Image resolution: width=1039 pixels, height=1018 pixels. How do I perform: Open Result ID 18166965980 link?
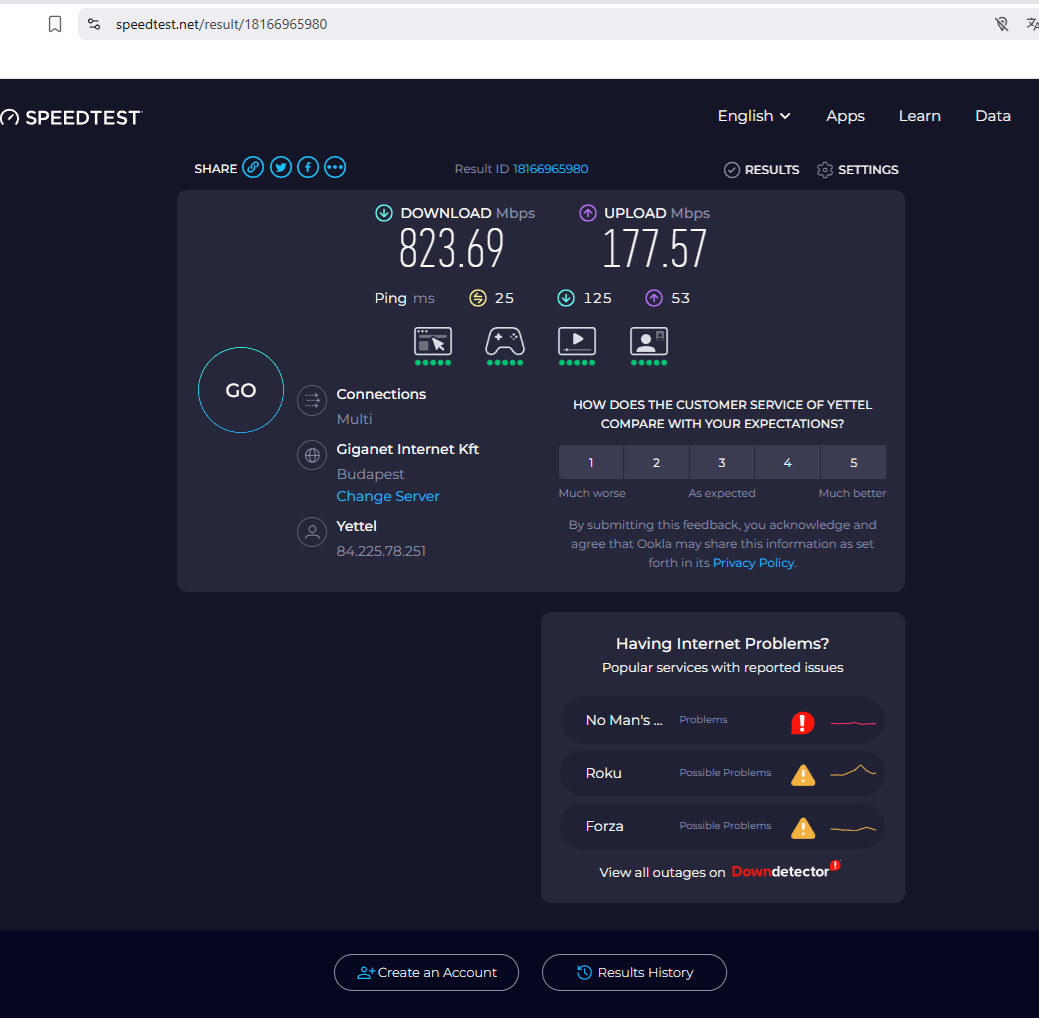550,169
